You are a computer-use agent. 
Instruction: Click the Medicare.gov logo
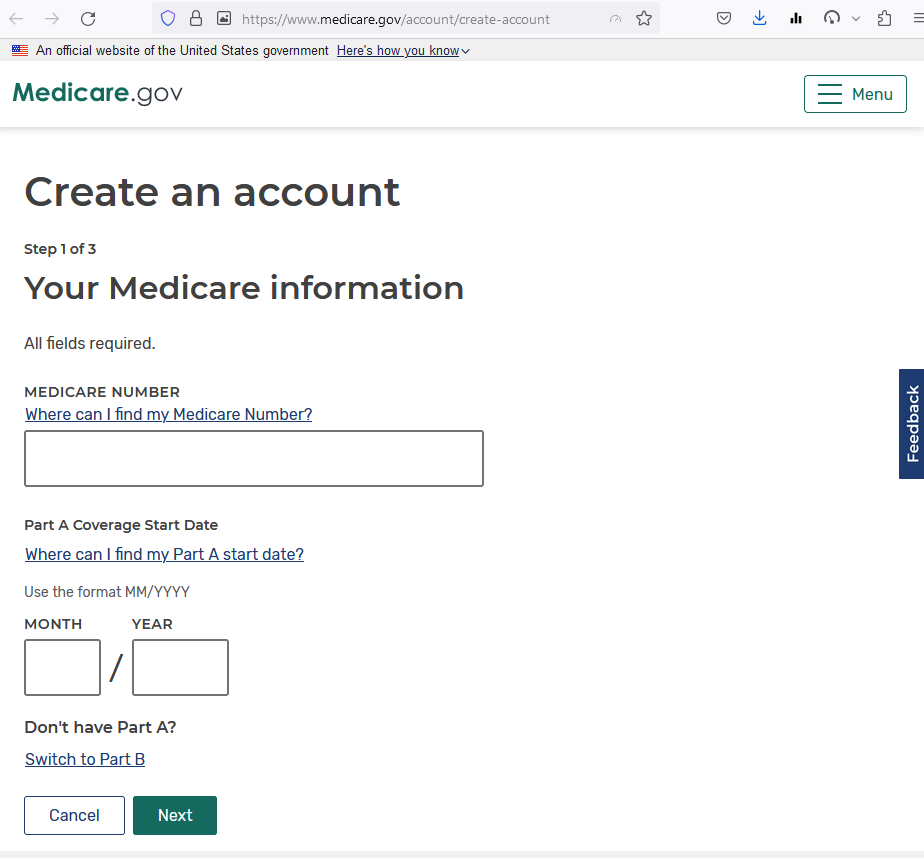pyautogui.click(x=97, y=93)
